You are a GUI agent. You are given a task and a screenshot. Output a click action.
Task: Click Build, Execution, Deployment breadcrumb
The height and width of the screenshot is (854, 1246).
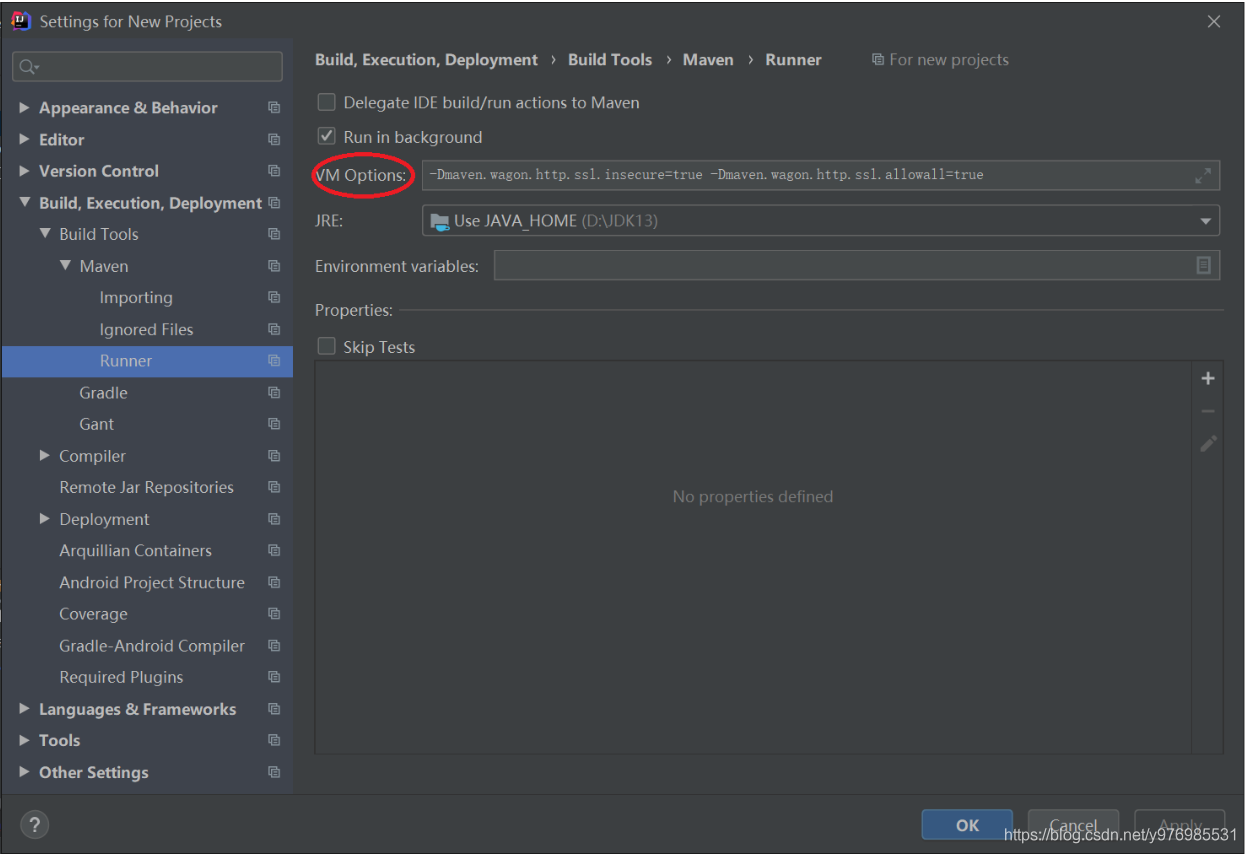426,60
